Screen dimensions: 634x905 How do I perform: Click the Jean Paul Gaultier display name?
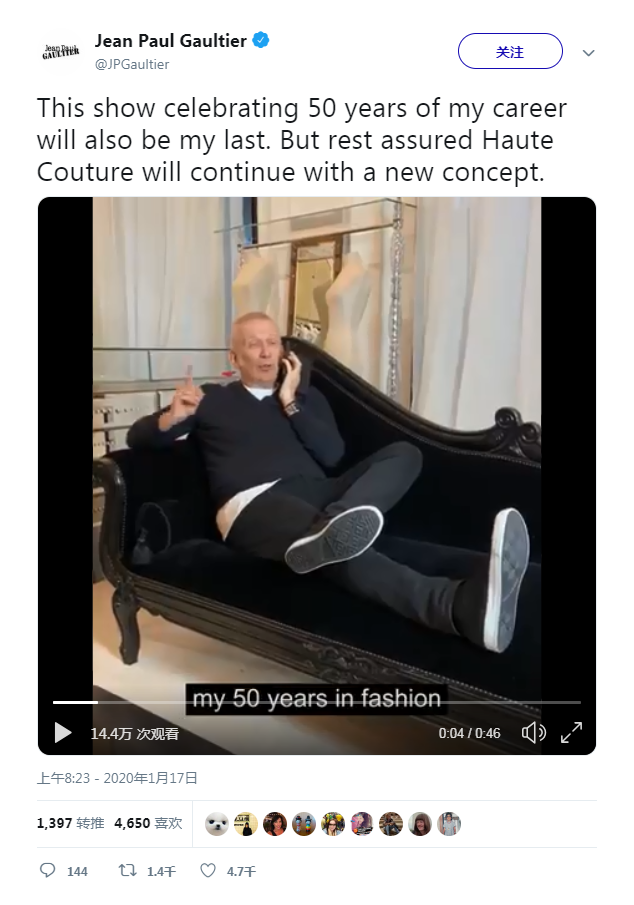(171, 41)
